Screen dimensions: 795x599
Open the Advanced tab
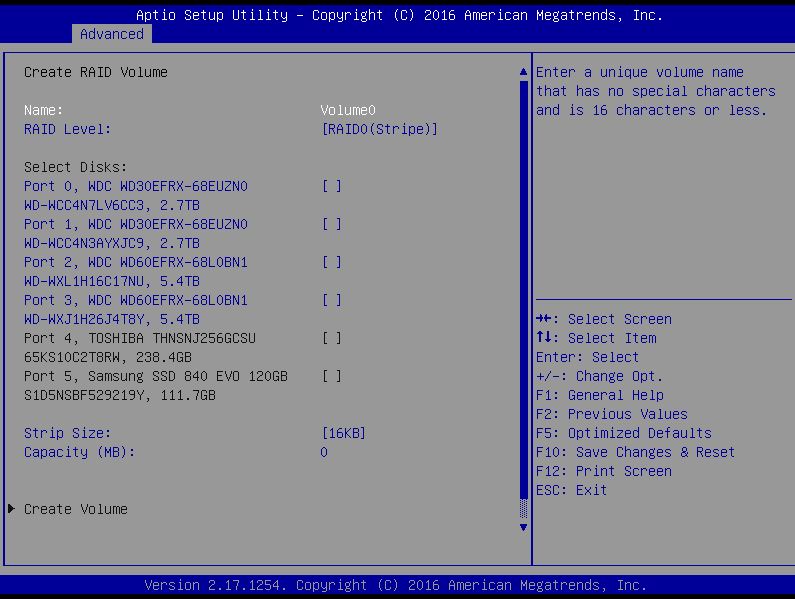(112, 34)
